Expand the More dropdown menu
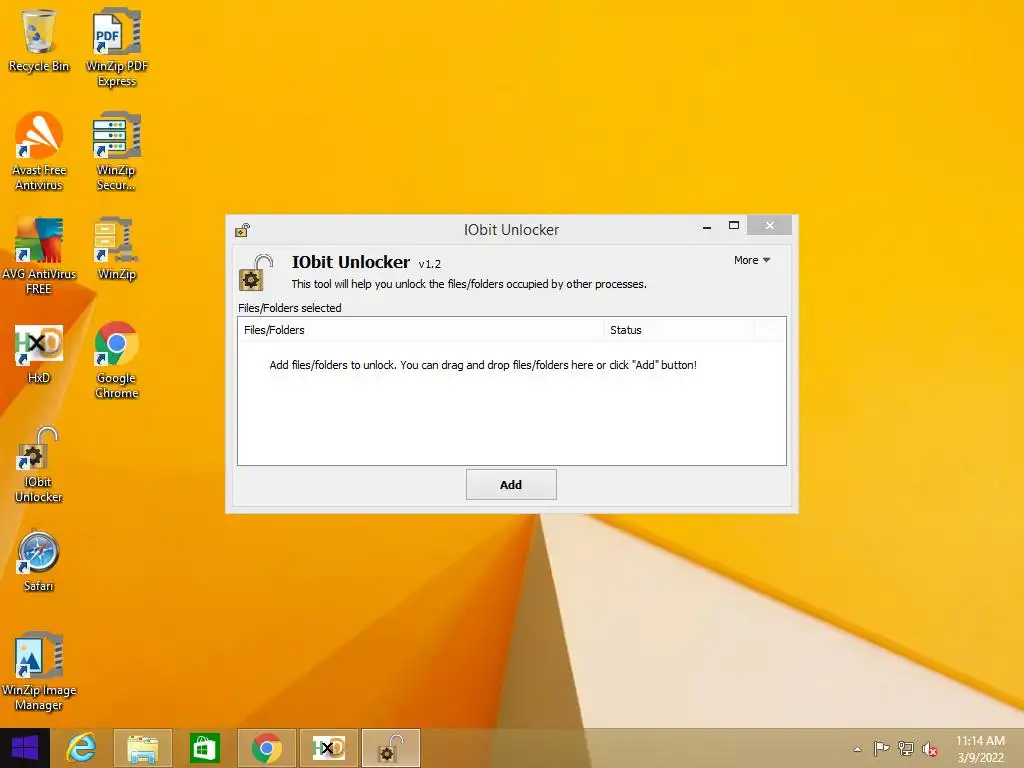Viewport: 1024px width, 768px height. tap(752, 260)
